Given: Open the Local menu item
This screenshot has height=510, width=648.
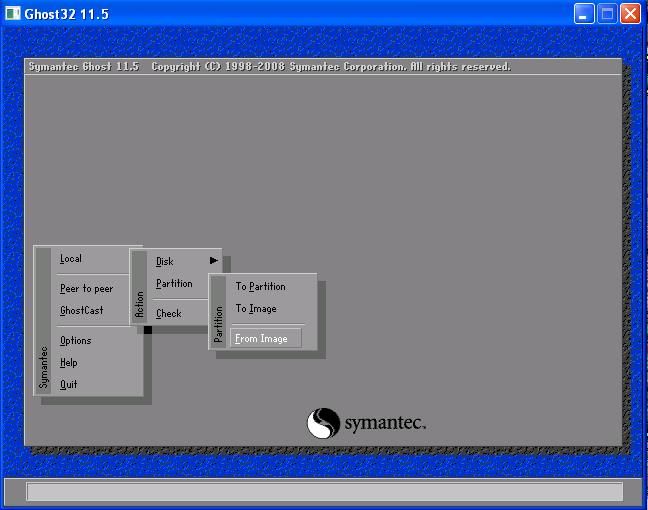Looking at the screenshot, I should click(x=71, y=259).
